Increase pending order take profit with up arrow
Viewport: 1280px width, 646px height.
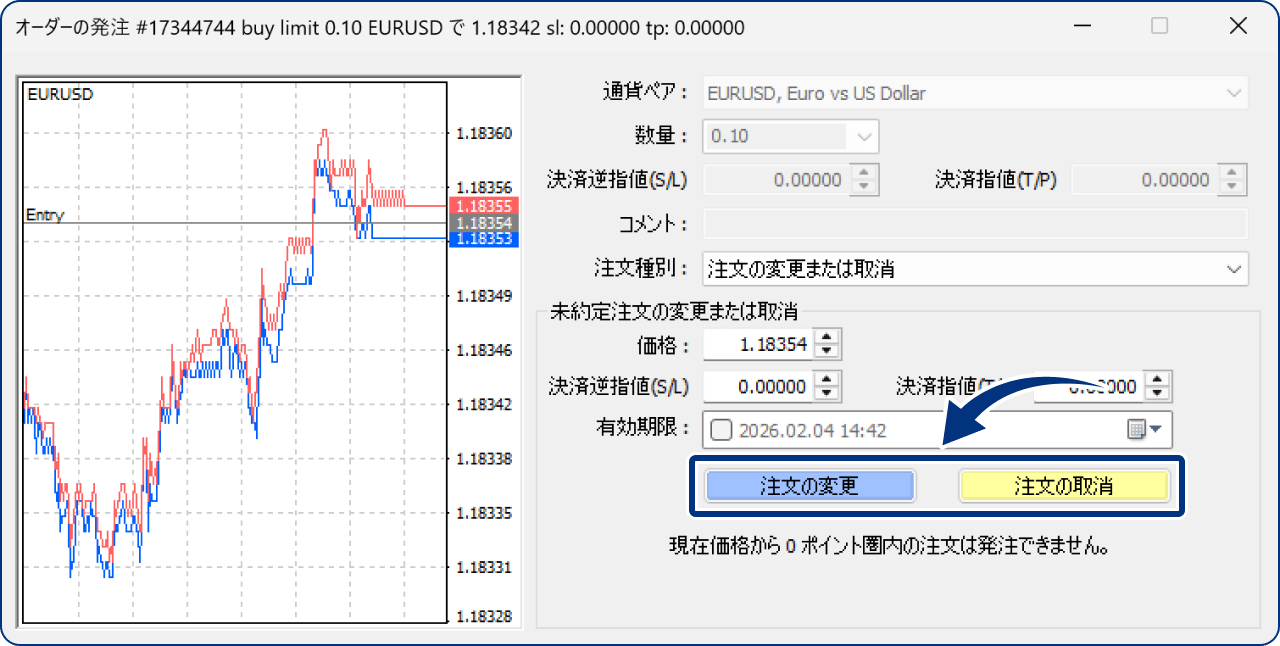pos(1158,380)
